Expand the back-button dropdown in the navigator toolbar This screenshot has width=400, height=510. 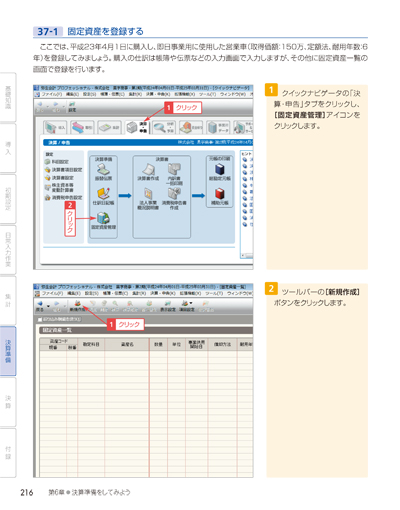[49, 107]
